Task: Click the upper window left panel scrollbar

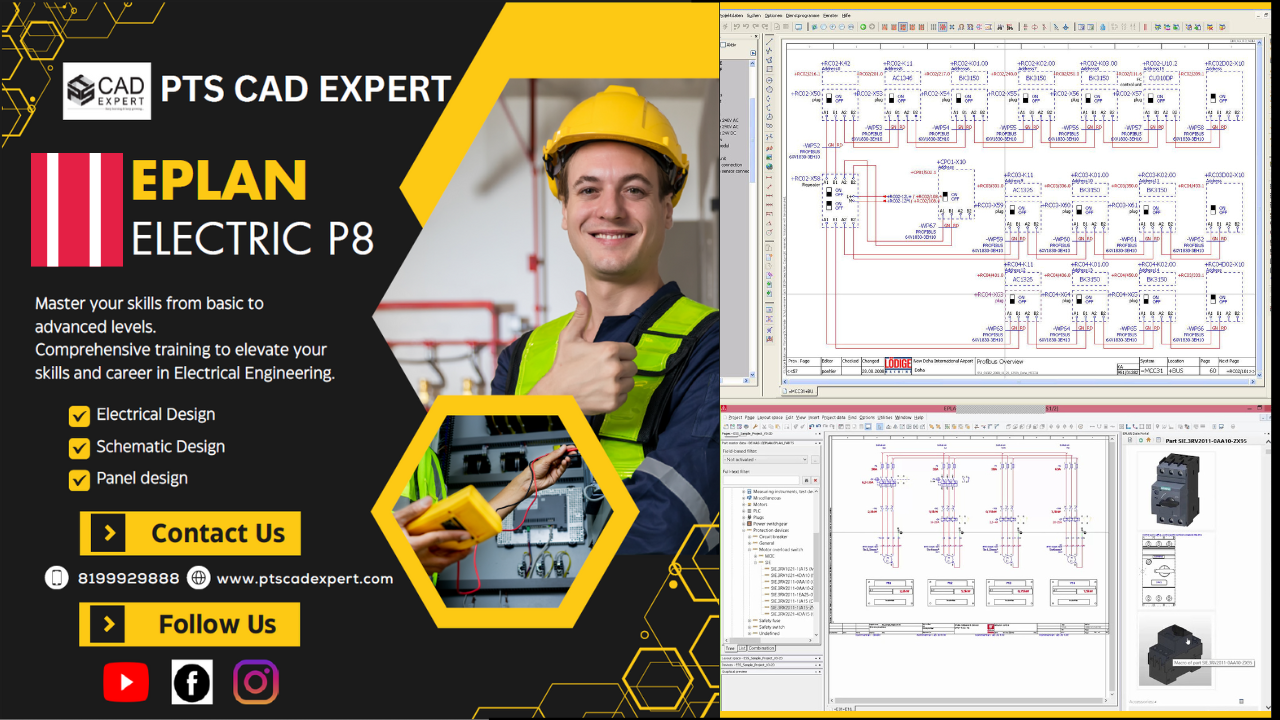Action: [x=752, y=140]
